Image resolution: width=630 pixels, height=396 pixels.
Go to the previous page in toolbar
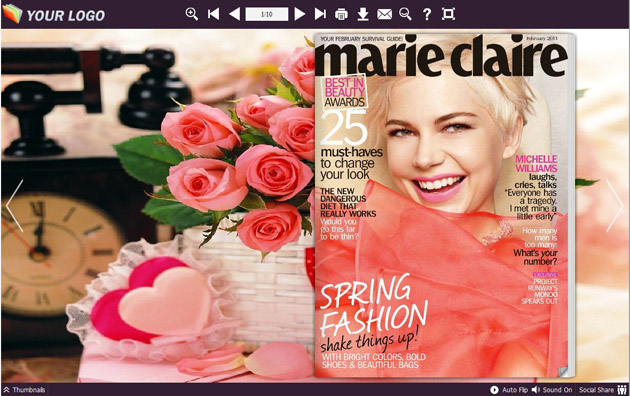pos(234,14)
